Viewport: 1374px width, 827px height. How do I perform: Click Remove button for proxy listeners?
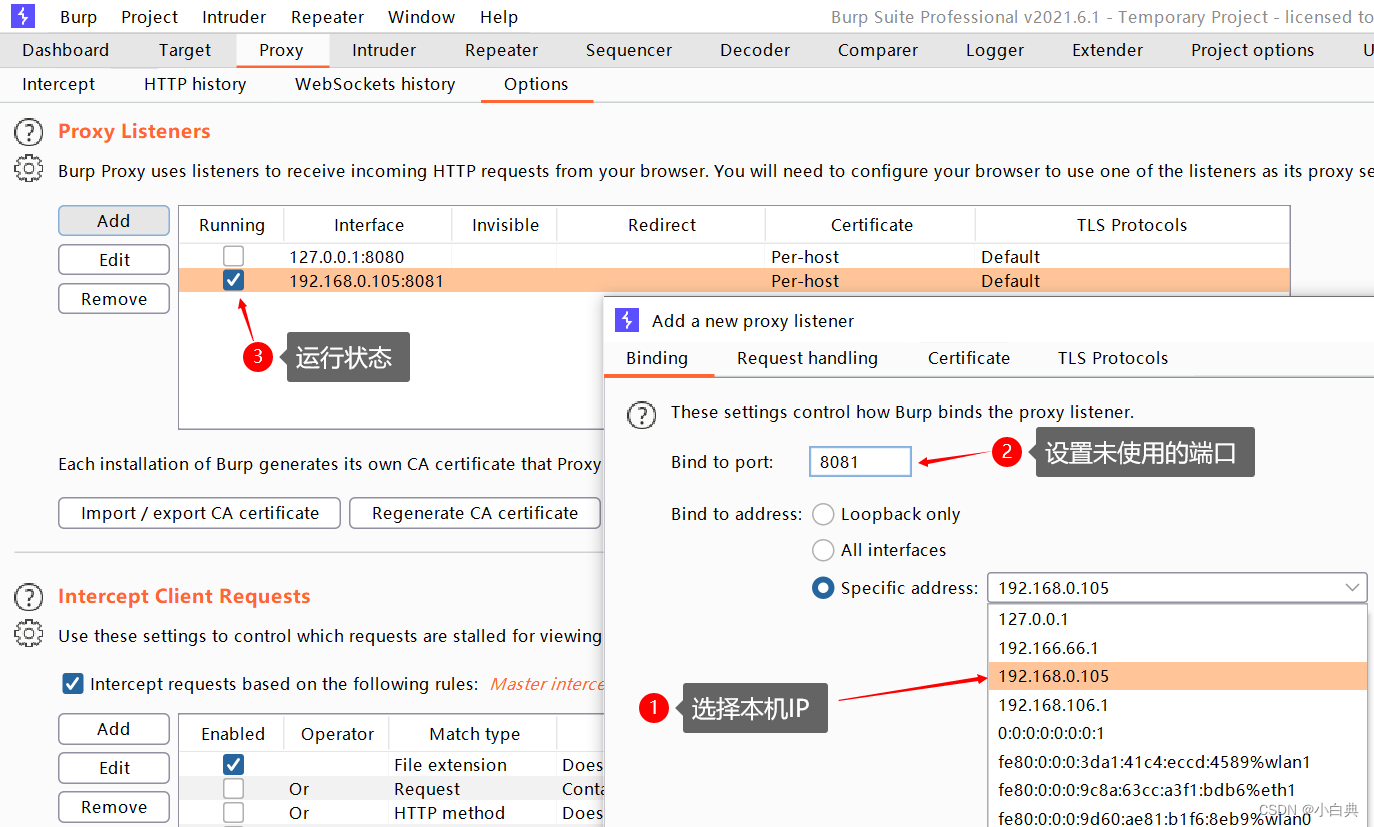pyautogui.click(x=114, y=299)
